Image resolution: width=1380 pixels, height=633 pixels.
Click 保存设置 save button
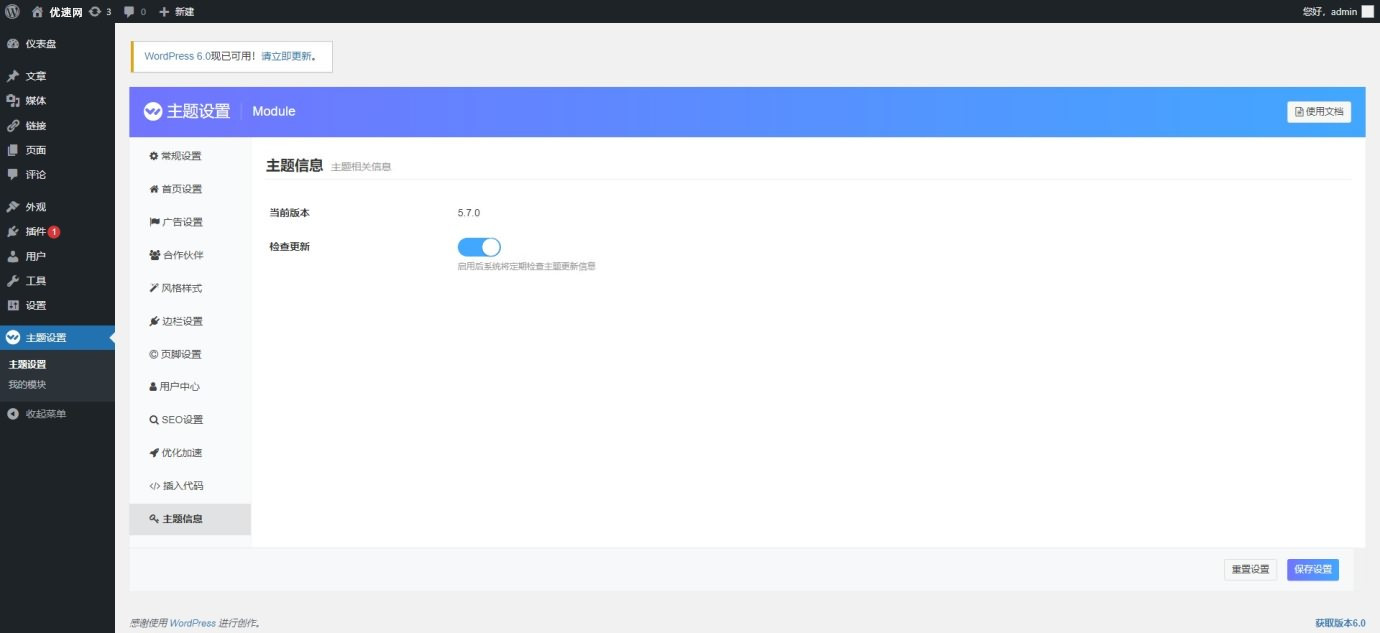pos(1313,569)
